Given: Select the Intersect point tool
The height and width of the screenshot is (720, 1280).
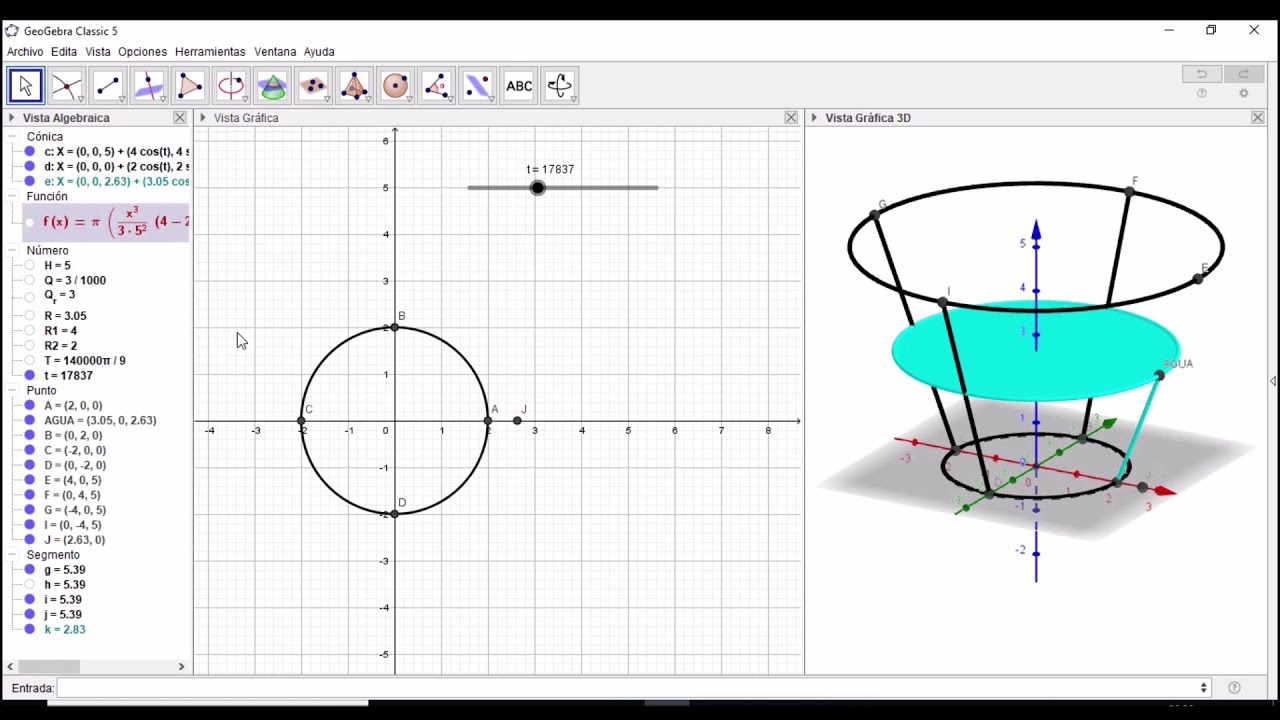Looking at the screenshot, I should (x=67, y=86).
